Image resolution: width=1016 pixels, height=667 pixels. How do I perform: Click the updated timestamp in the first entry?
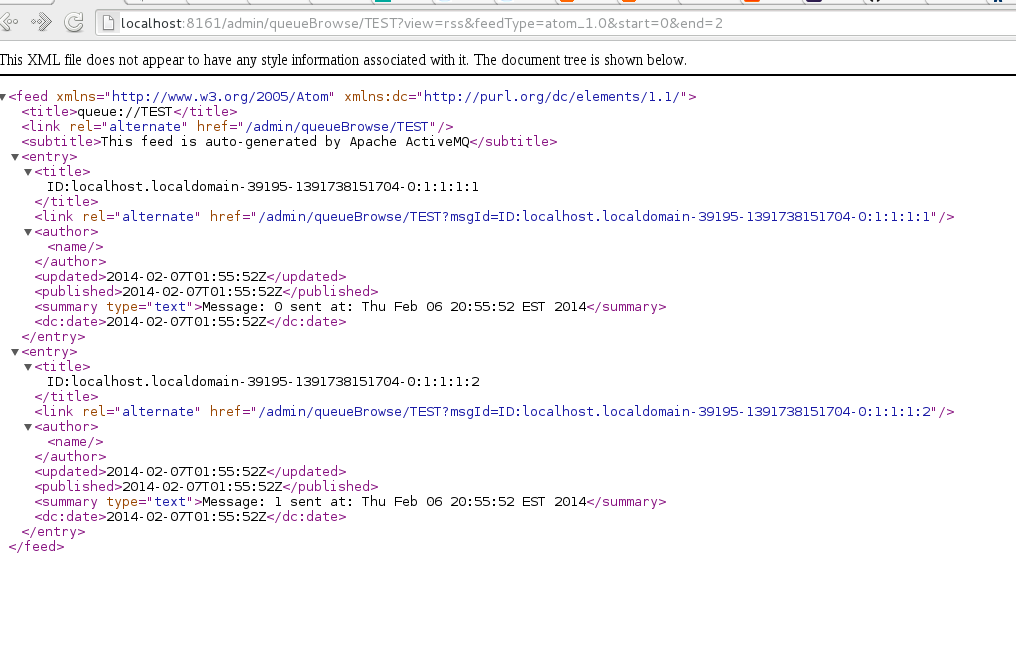click(186, 277)
